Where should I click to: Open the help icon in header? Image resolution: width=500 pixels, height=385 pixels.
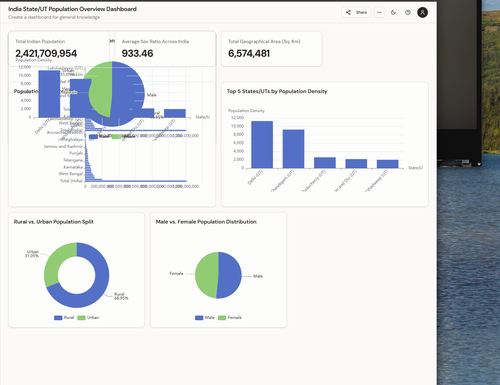click(408, 12)
